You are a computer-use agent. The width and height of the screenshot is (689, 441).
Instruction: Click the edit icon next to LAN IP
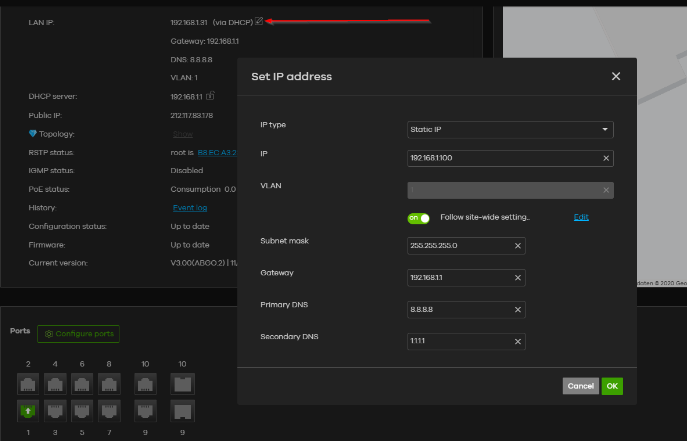260,21
